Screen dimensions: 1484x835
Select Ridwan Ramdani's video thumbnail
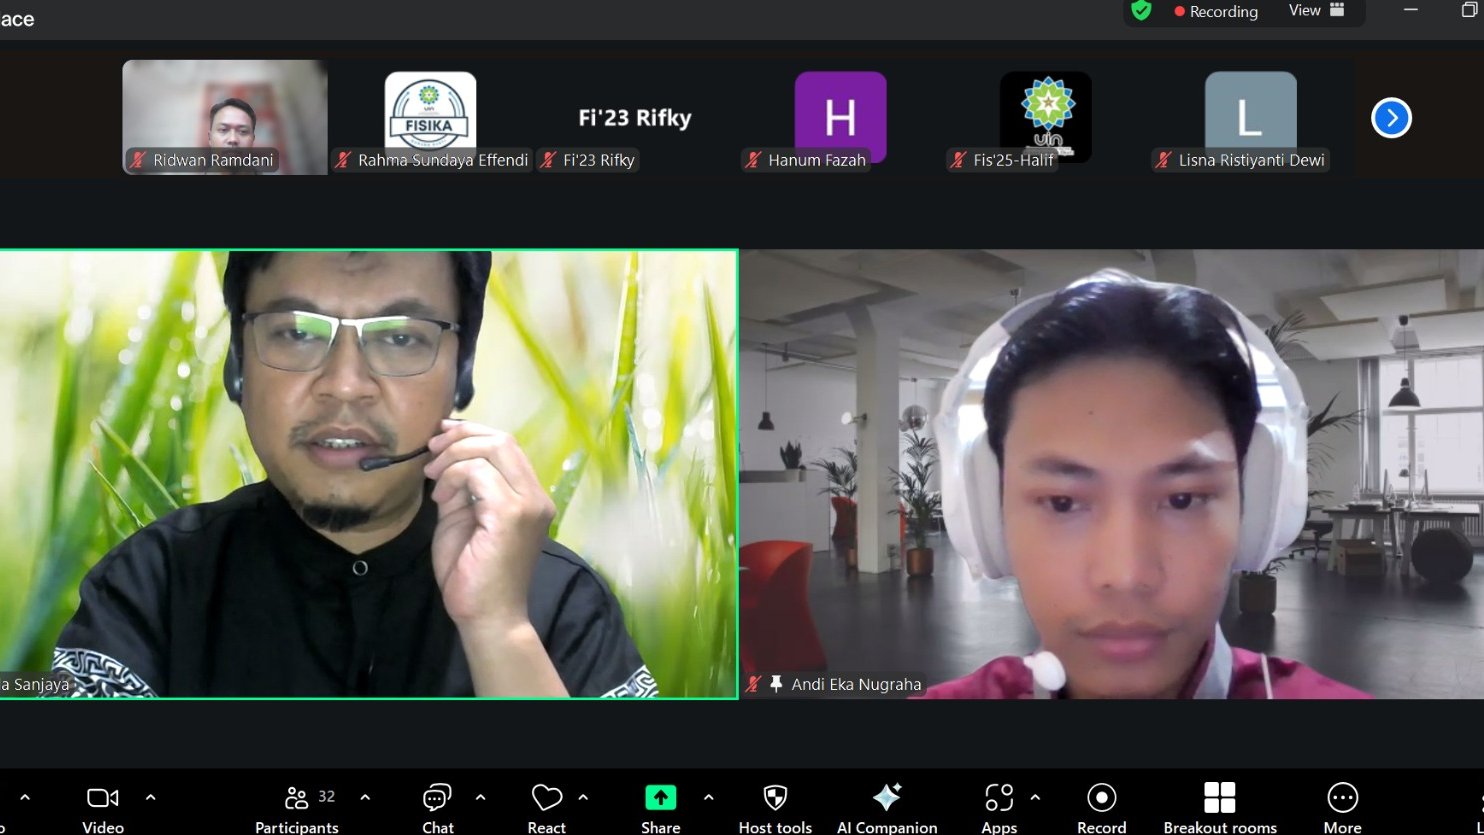(x=225, y=117)
